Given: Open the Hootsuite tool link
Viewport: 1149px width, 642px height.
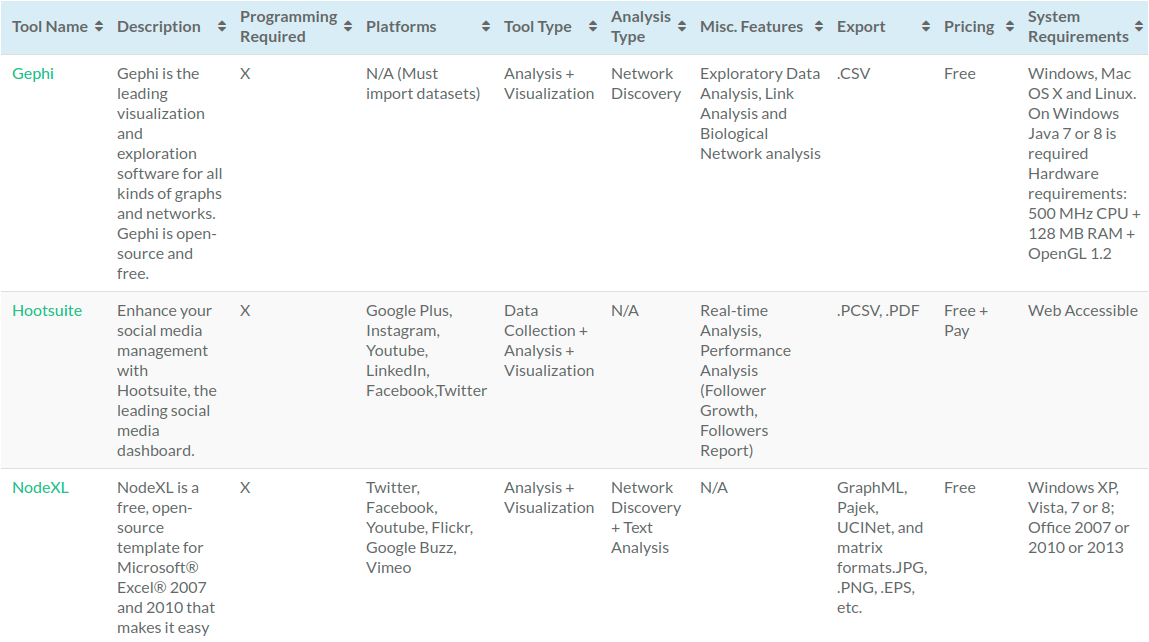Looking at the screenshot, I should click(x=47, y=311).
